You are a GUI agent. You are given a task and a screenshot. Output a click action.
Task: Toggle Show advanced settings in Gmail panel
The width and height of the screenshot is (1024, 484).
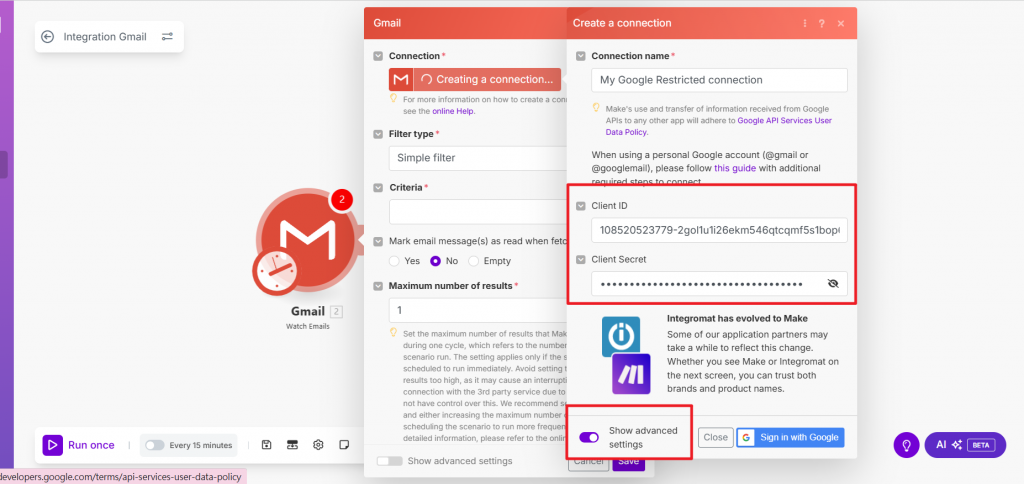(390, 461)
